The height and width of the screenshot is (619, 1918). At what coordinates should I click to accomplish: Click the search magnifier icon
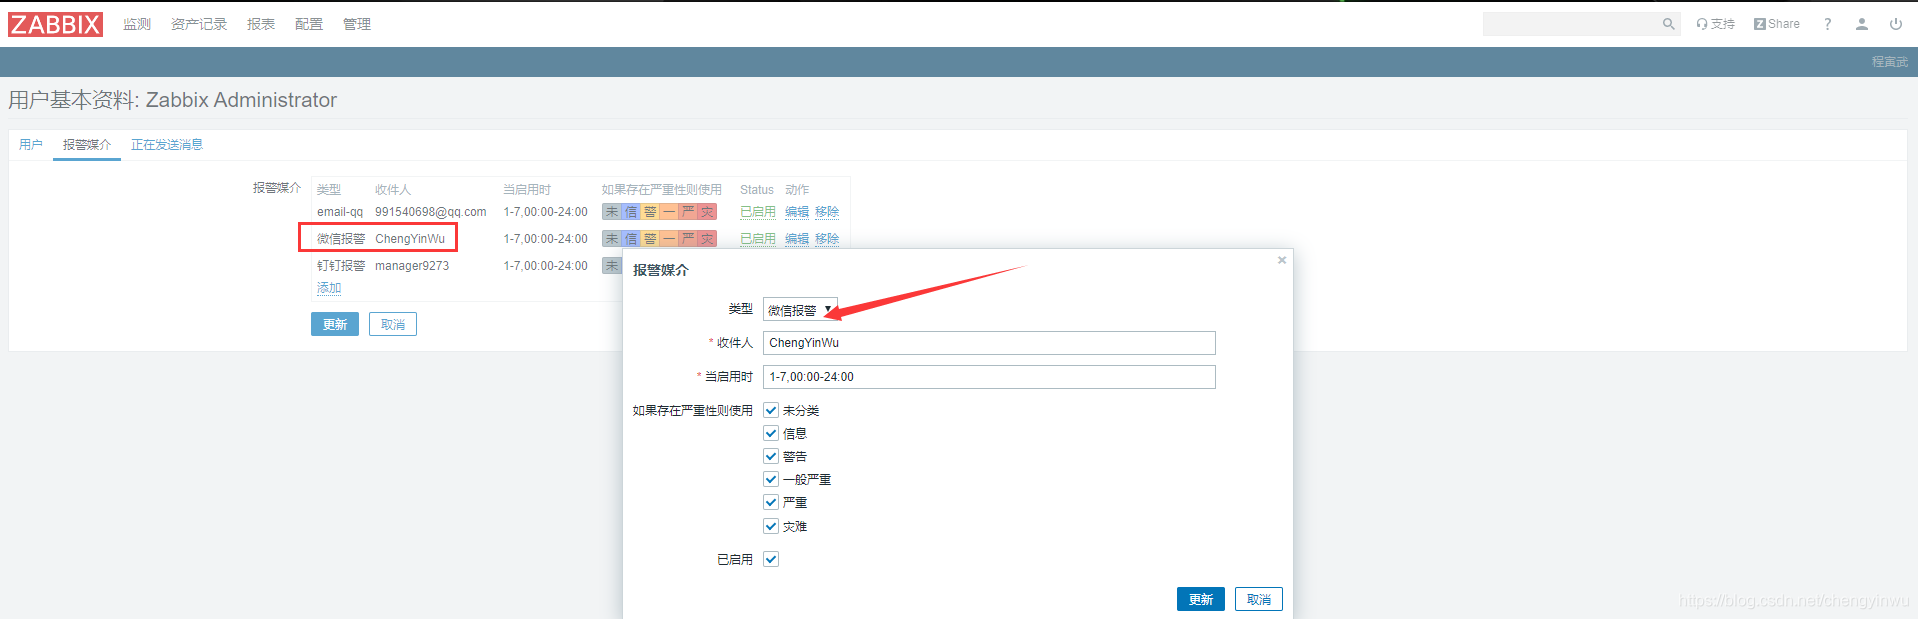pyautogui.click(x=1668, y=24)
